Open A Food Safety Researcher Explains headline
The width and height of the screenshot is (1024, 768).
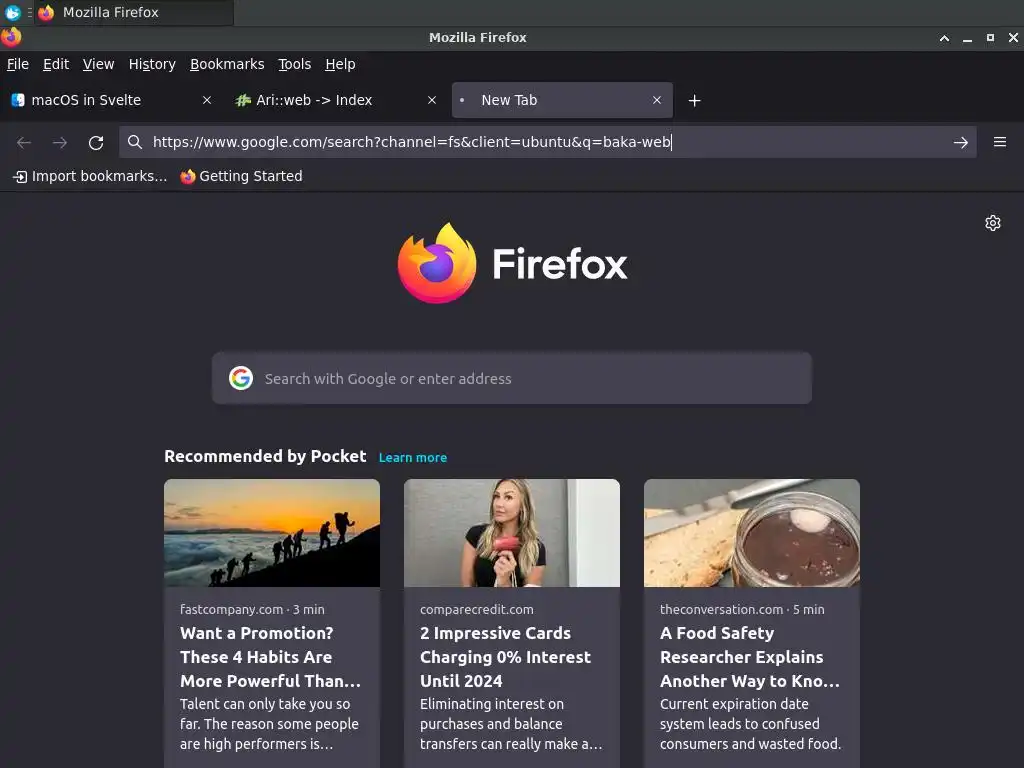coord(750,657)
